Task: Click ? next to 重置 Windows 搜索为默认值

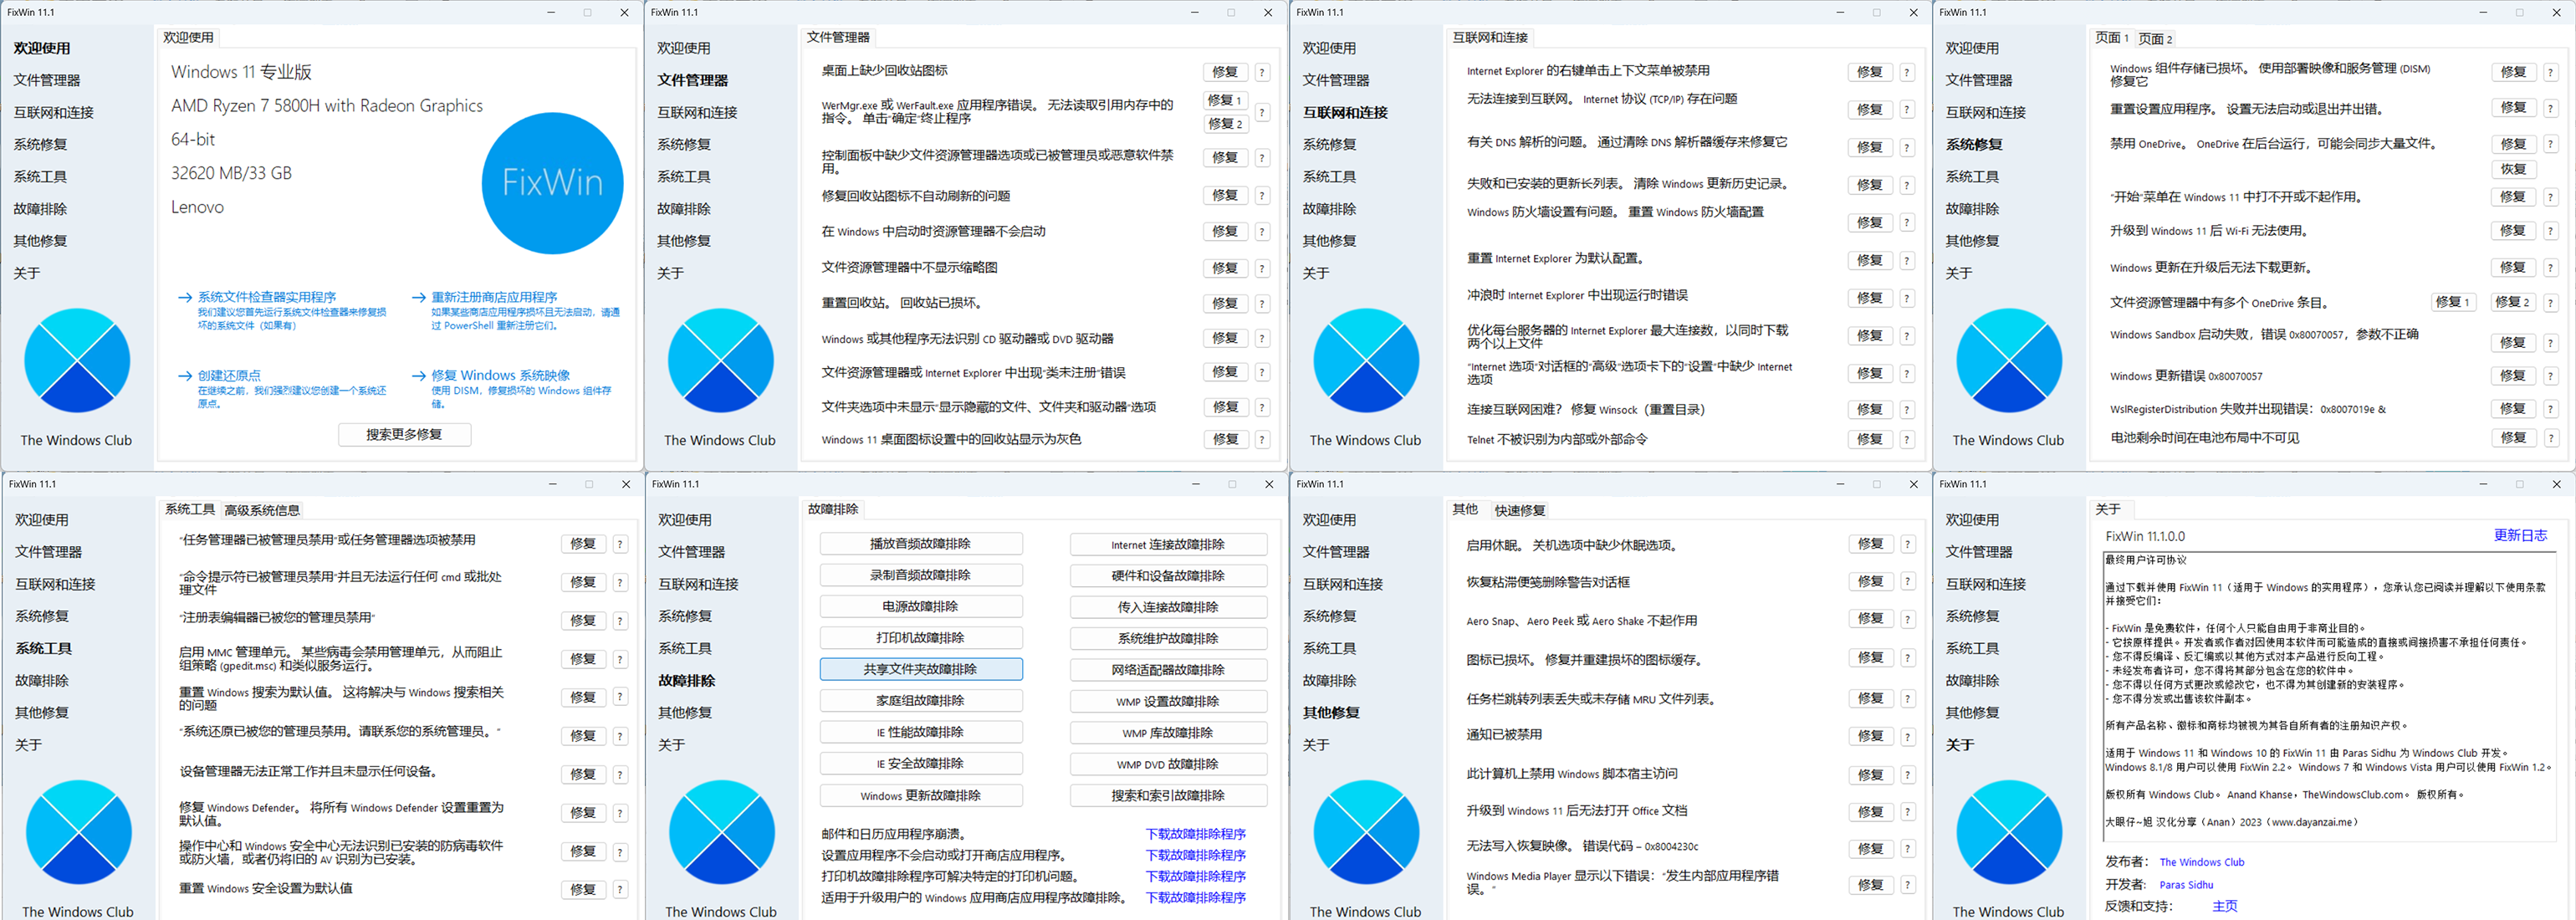Action: click(x=620, y=697)
